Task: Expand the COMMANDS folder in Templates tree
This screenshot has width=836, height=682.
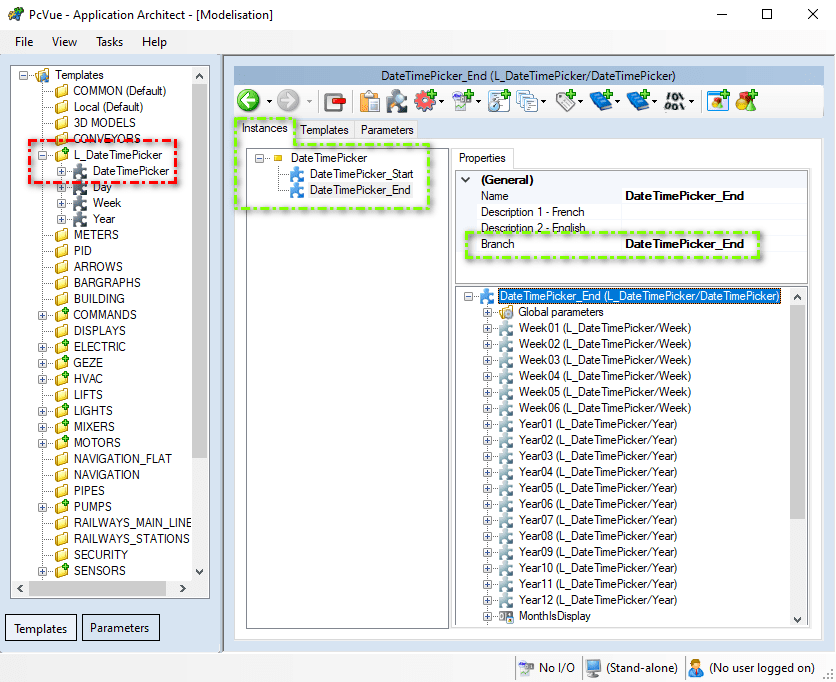Action: click(x=43, y=315)
